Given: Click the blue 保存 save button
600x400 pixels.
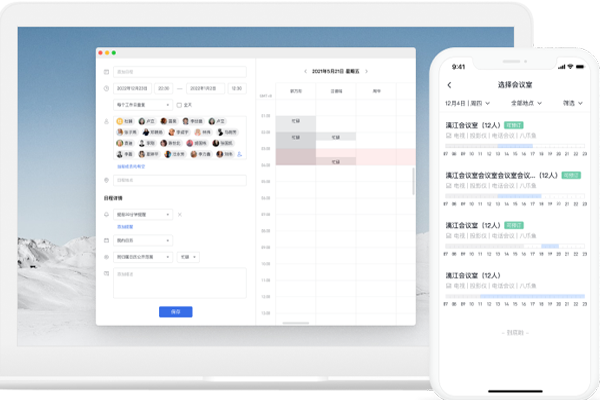Looking at the screenshot, I should 176,312.
